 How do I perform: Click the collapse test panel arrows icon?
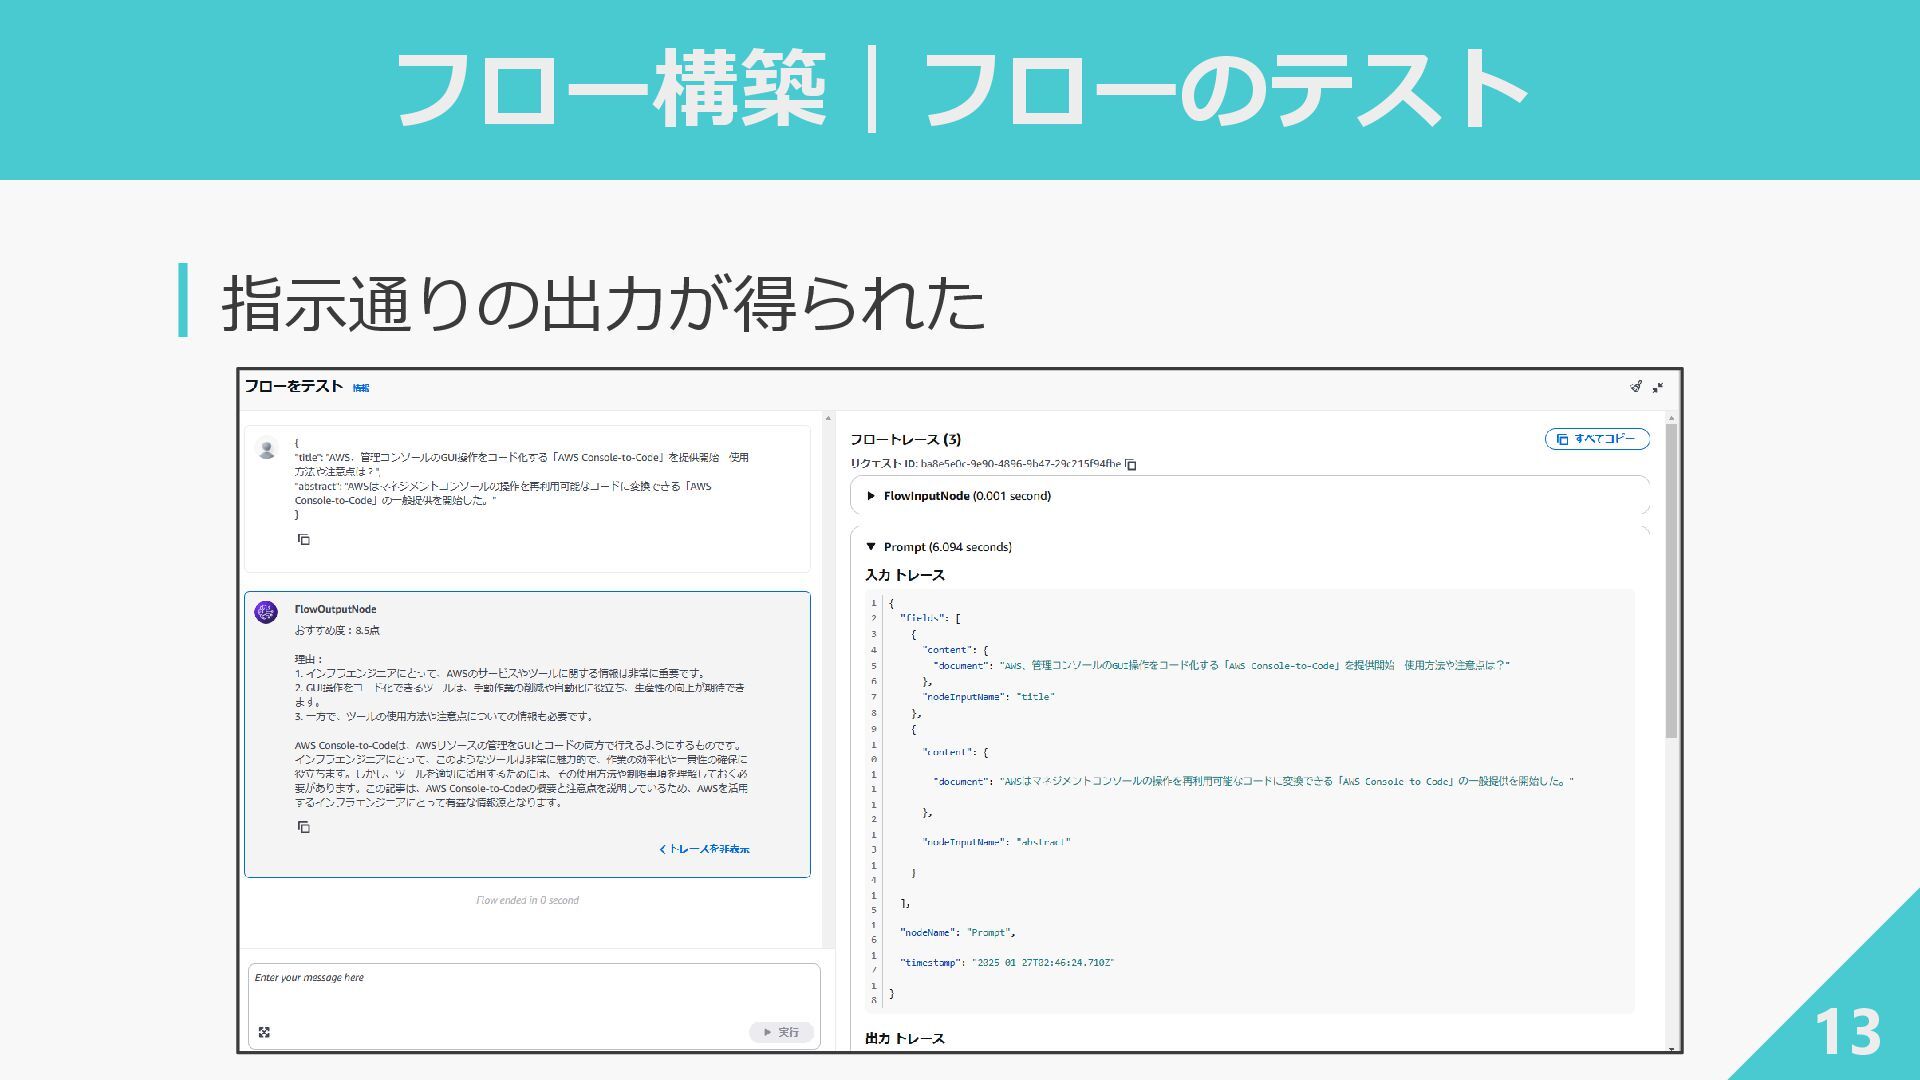(x=1658, y=387)
